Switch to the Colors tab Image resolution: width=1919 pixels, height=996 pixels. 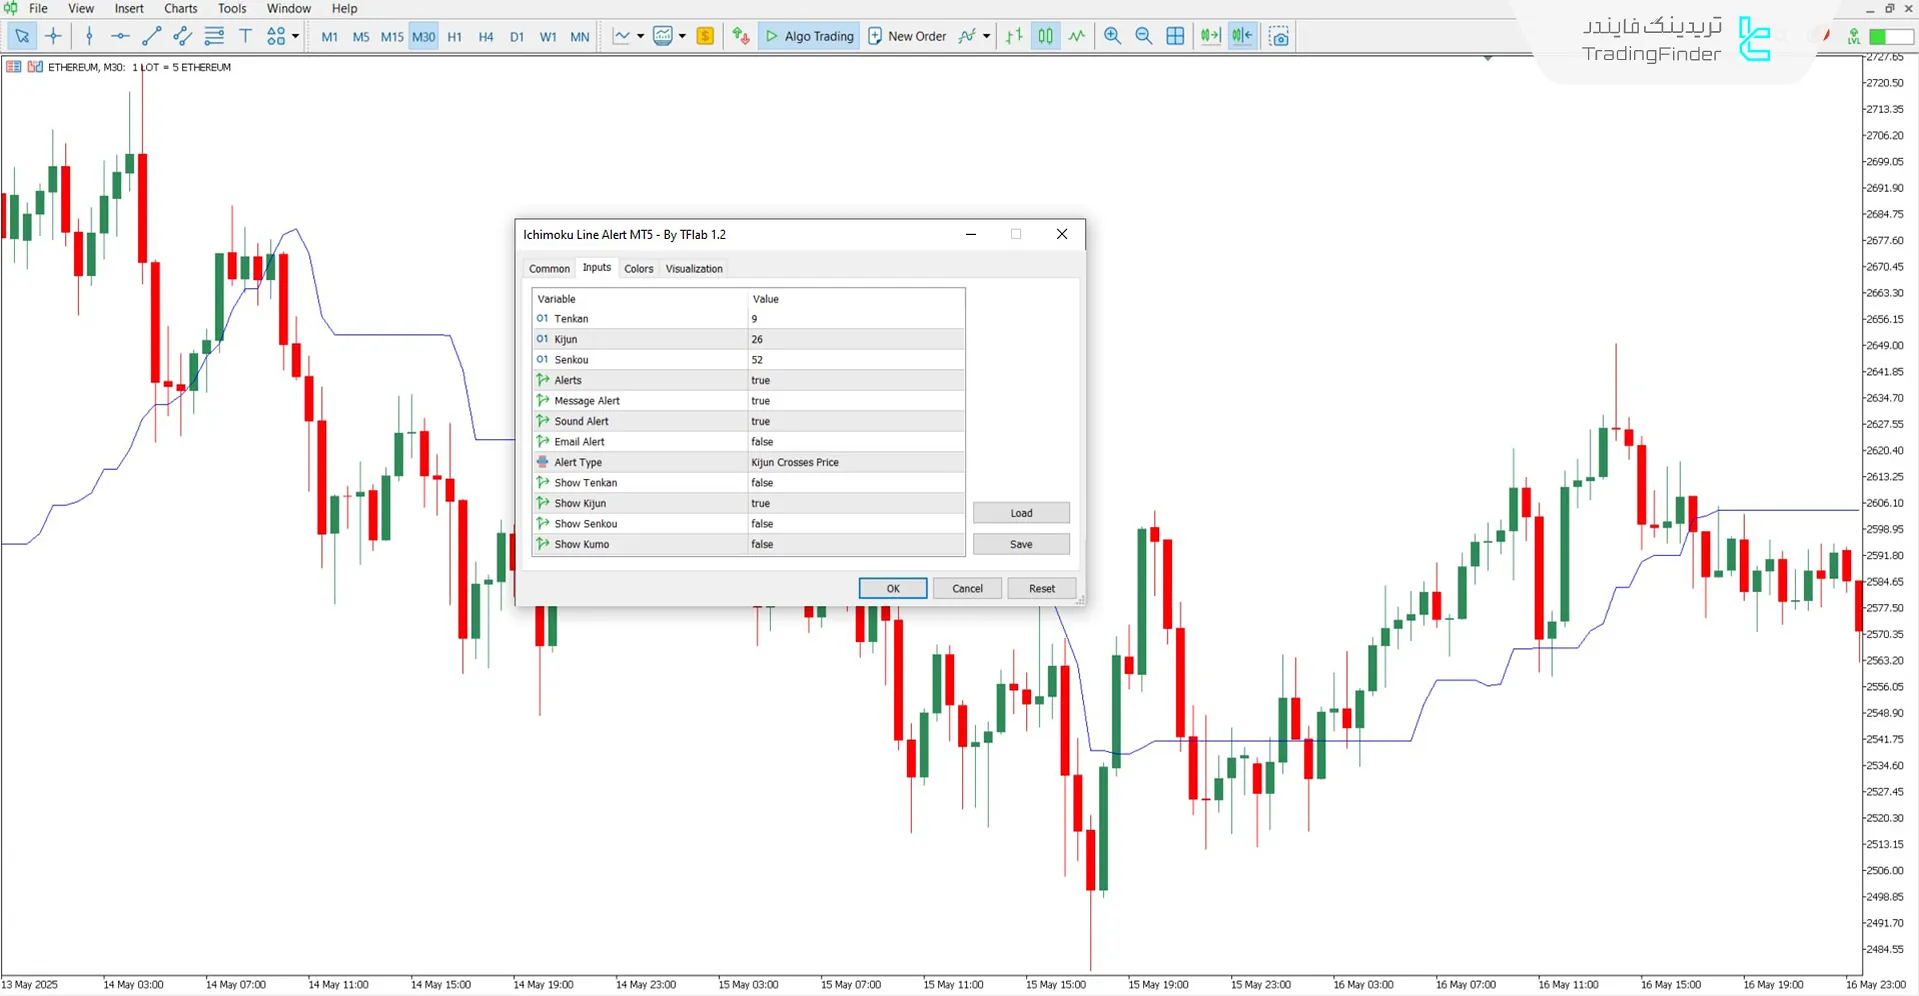click(x=638, y=268)
